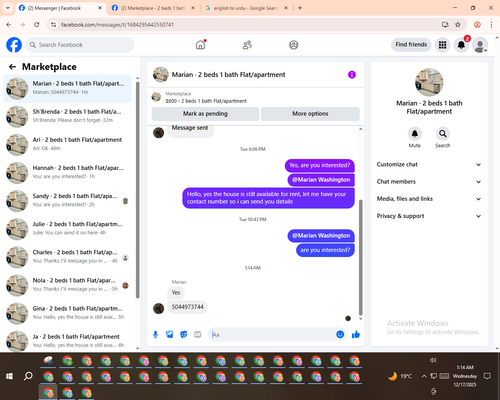The width and height of the screenshot is (500, 400).
Task: Focus the Search Facebook field
Action: [80, 45]
